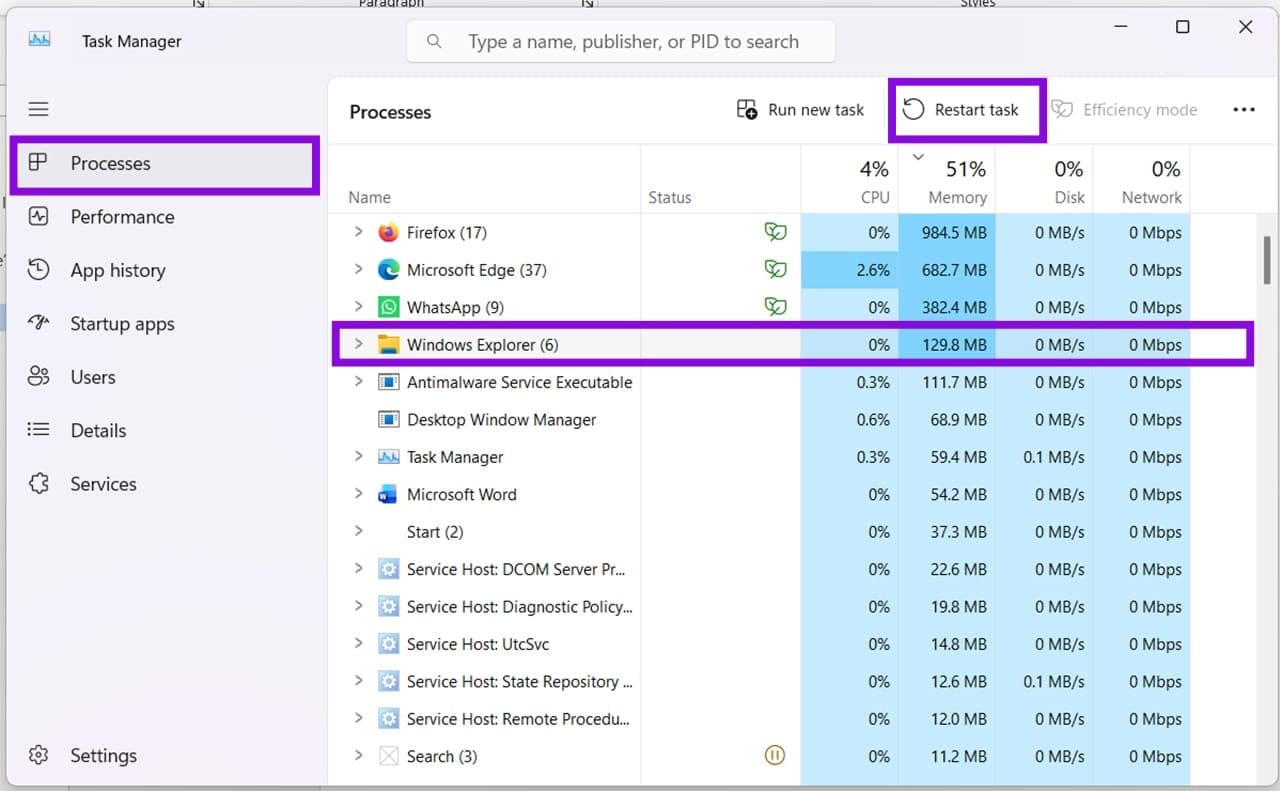This screenshot has width=1280, height=791.
Task: Click the Settings gear icon
Action: click(x=38, y=755)
